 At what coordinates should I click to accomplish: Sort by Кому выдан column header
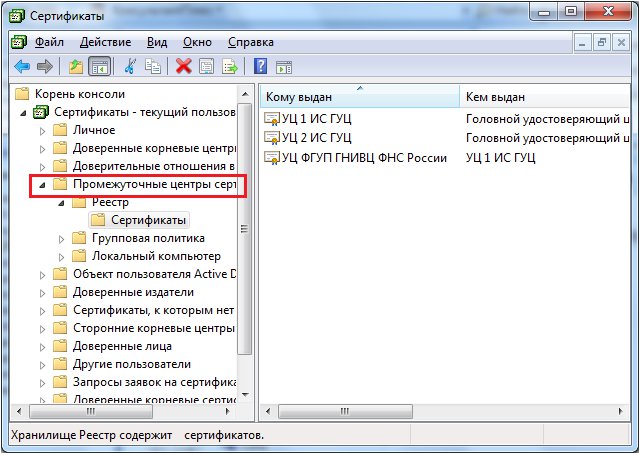pyautogui.click(x=357, y=97)
